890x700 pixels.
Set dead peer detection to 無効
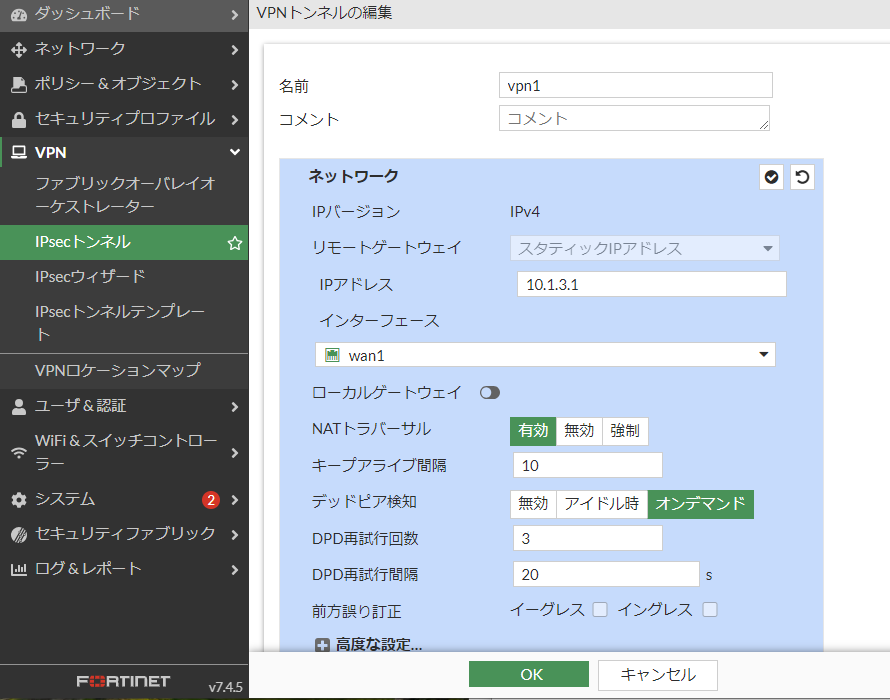533,504
